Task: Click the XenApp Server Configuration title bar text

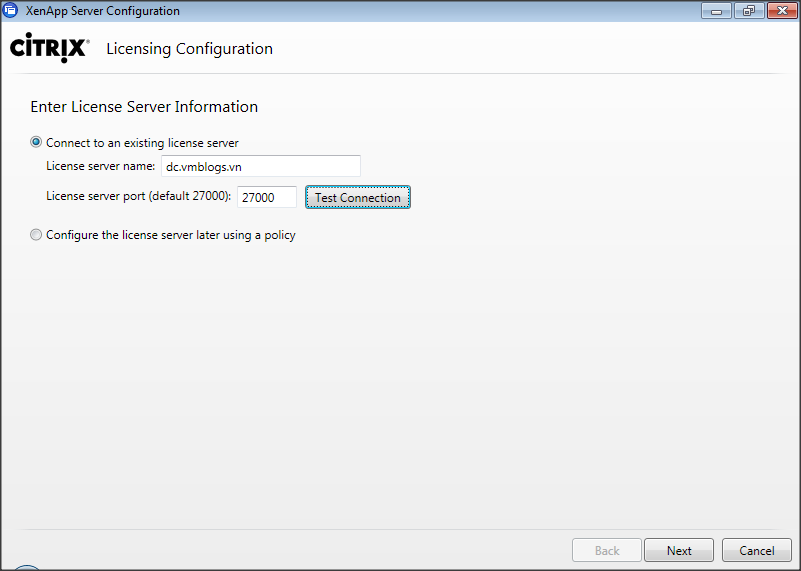Action: (x=102, y=11)
